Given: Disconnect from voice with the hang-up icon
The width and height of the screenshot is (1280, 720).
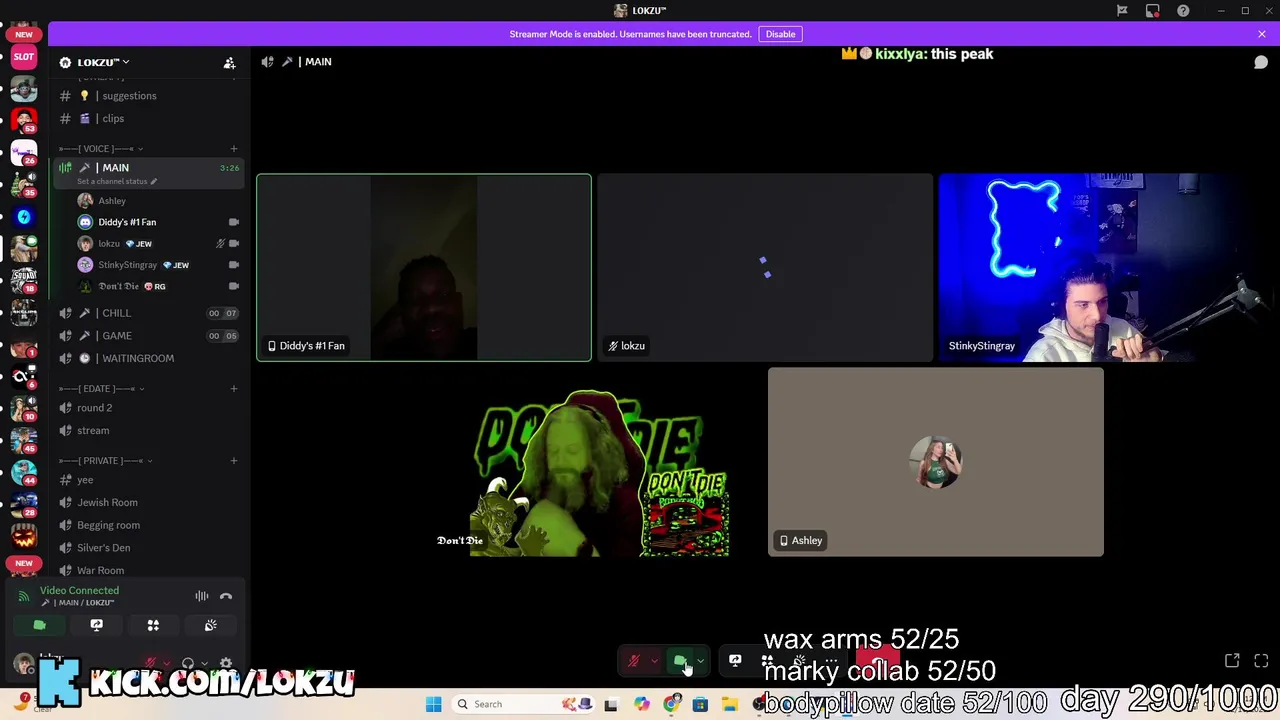Looking at the screenshot, I should 226,596.
